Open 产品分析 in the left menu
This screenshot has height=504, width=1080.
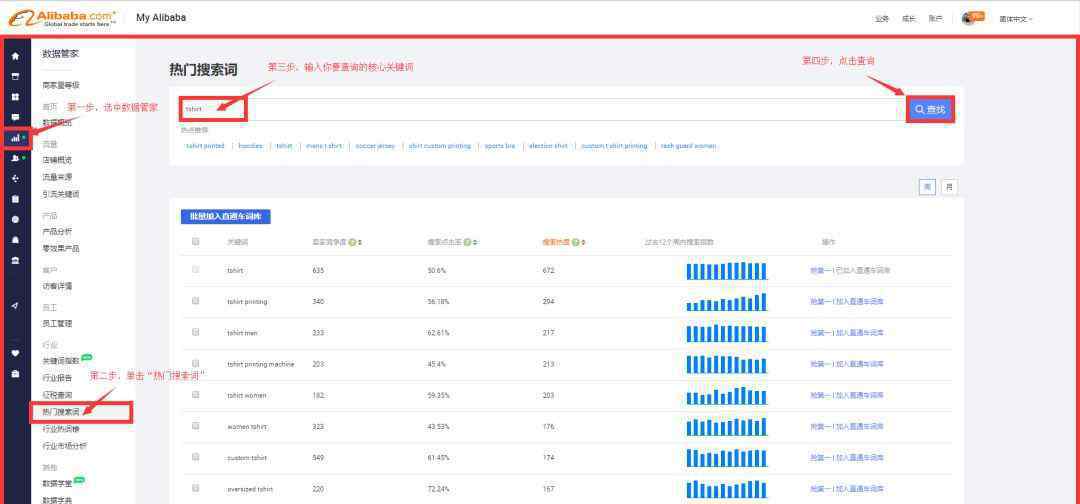point(56,231)
